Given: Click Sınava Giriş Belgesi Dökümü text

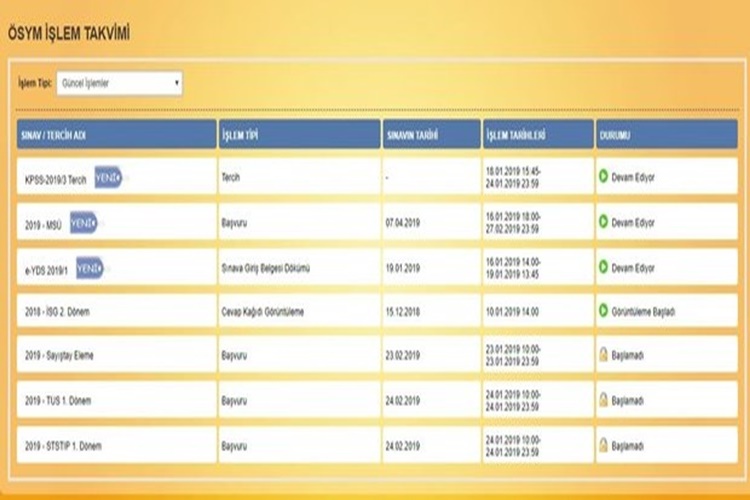Looking at the screenshot, I should point(265,268).
